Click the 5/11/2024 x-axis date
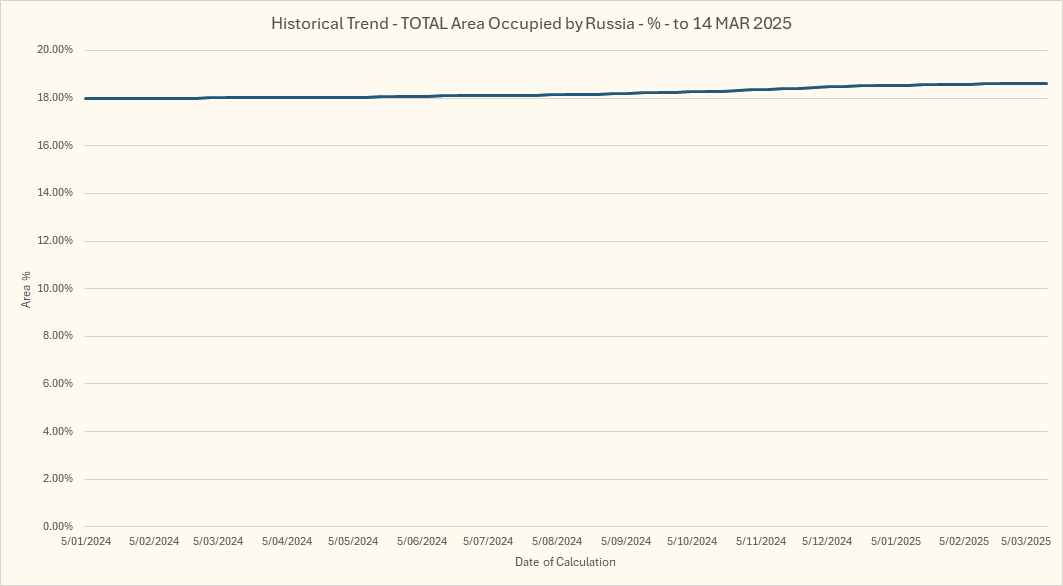 (x=761, y=541)
